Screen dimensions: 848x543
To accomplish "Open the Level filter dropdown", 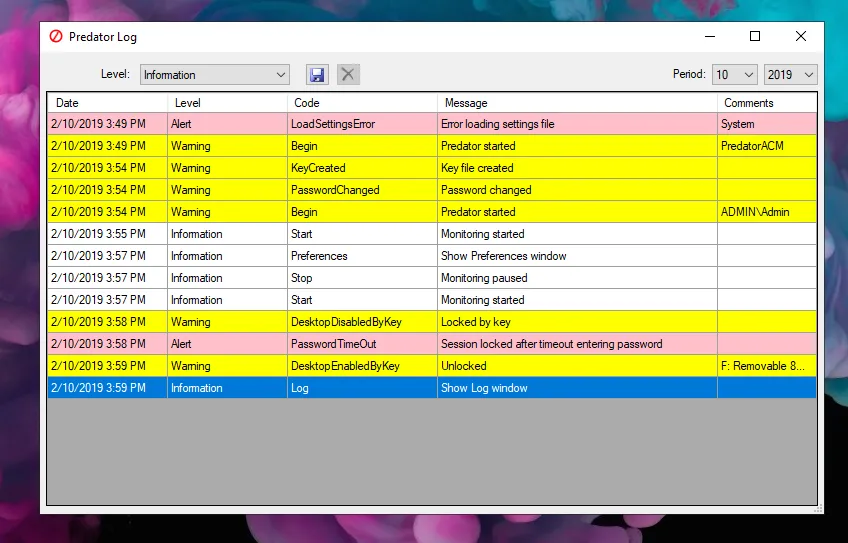I will coord(214,75).
